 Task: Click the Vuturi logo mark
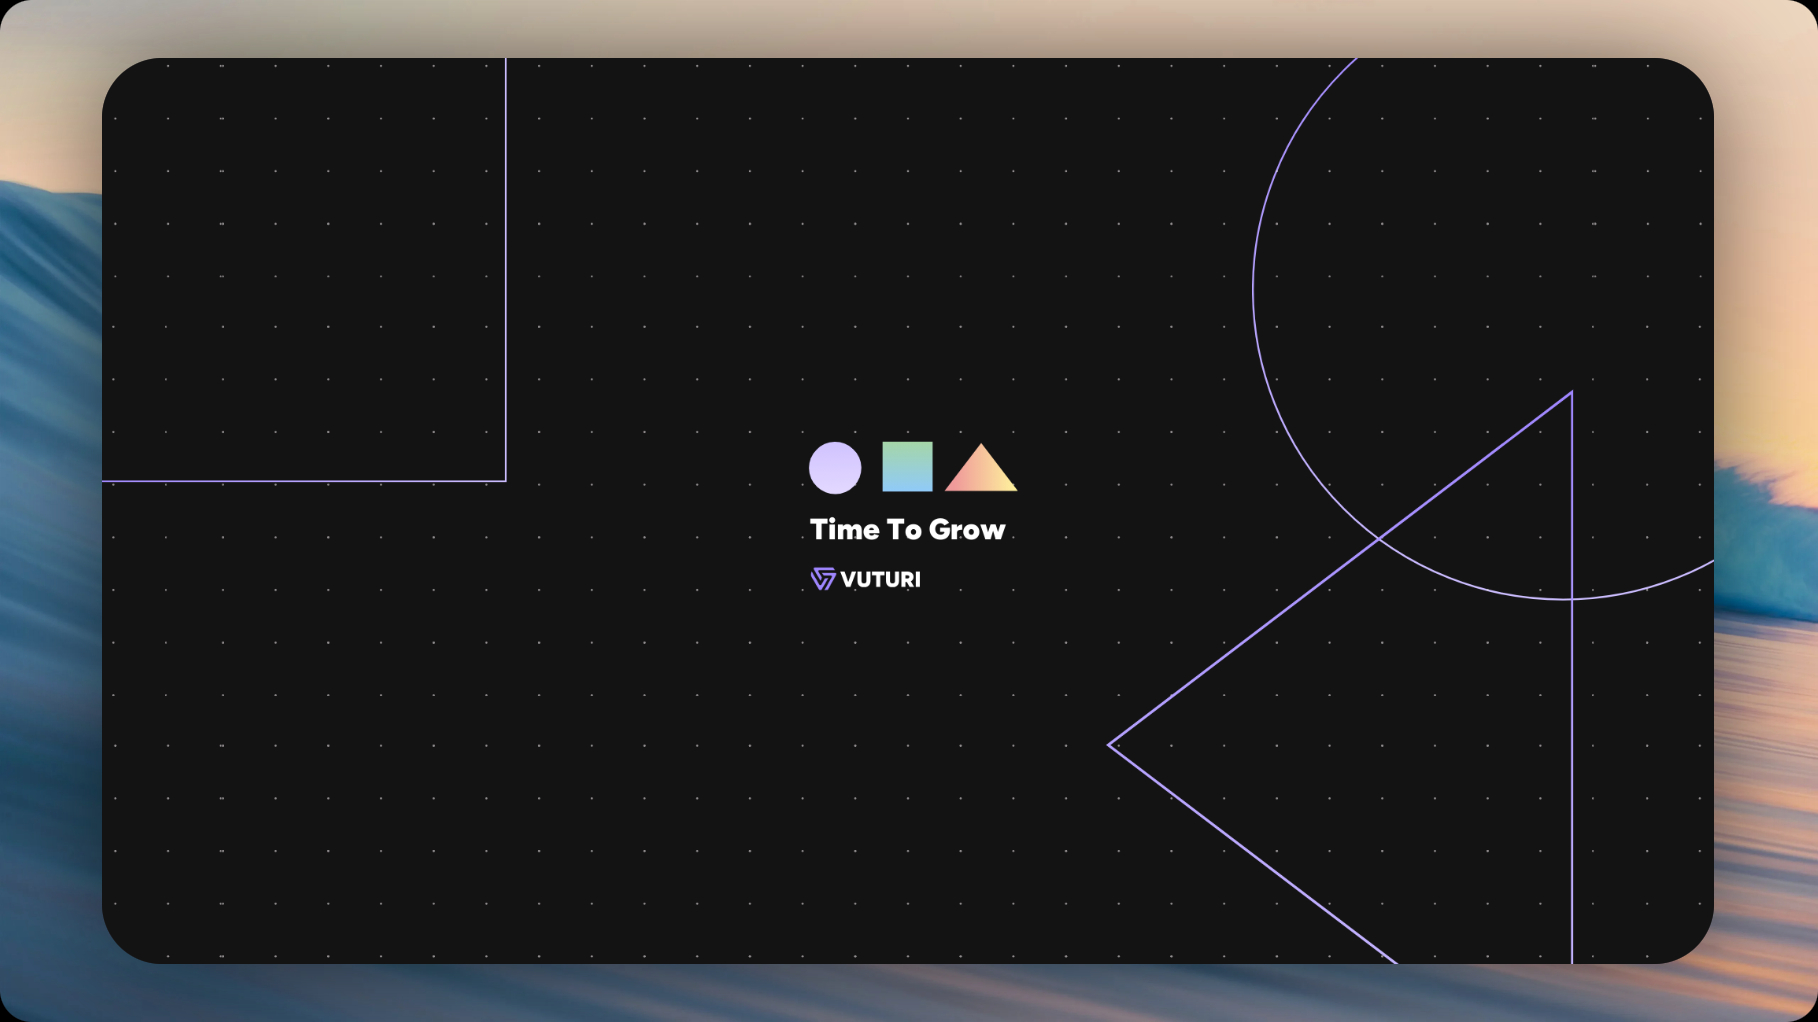coord(823,579)
